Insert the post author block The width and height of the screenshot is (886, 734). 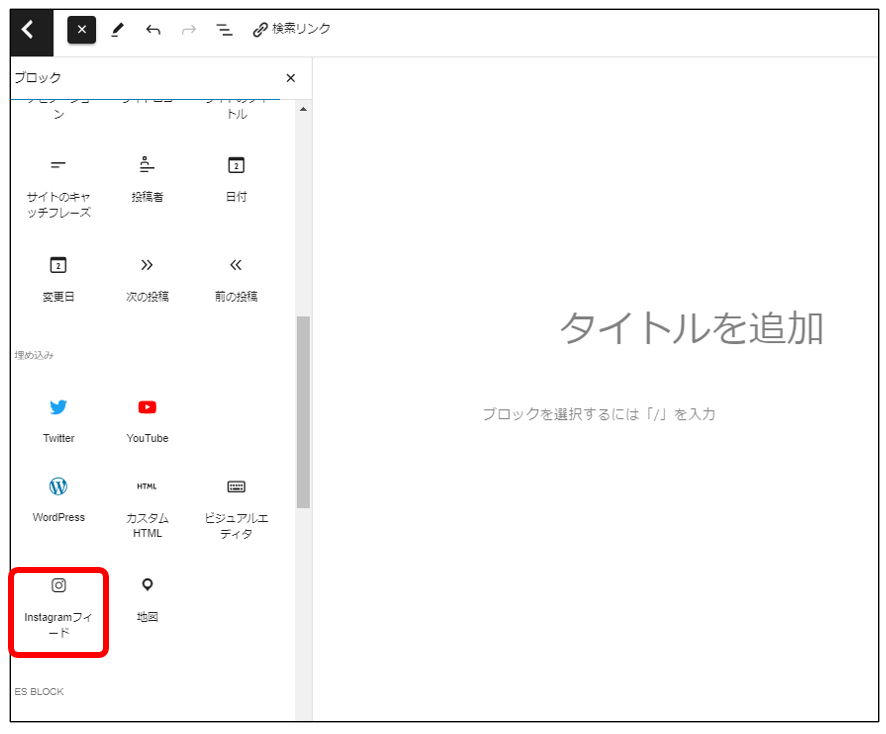point(147,178)
